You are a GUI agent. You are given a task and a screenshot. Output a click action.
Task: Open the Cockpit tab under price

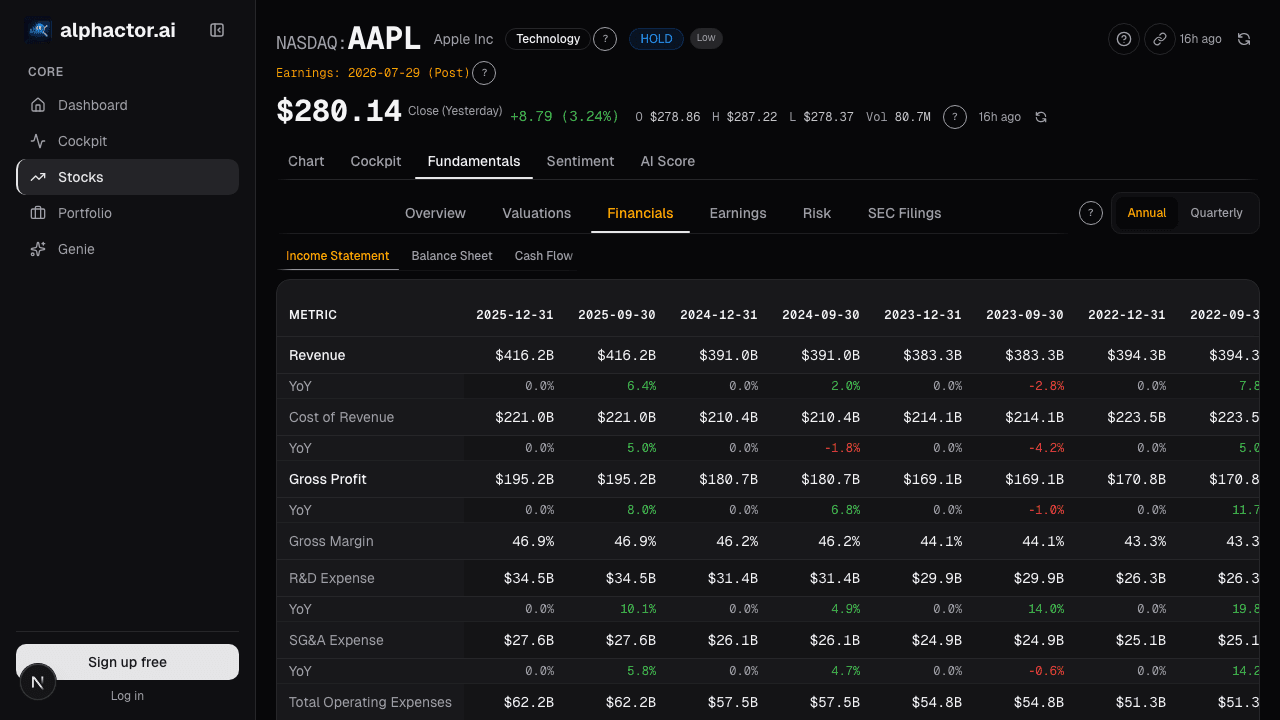pyautogui.click(x=376, y=161)
